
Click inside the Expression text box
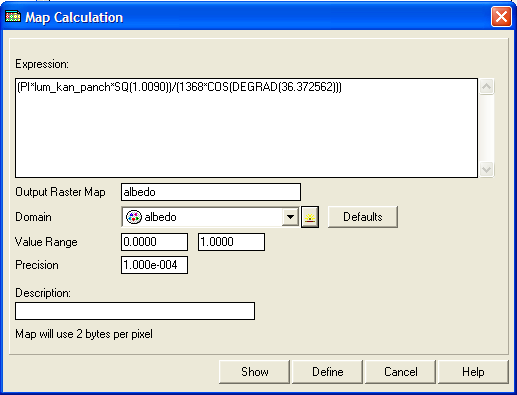click(x=246, y=128)
